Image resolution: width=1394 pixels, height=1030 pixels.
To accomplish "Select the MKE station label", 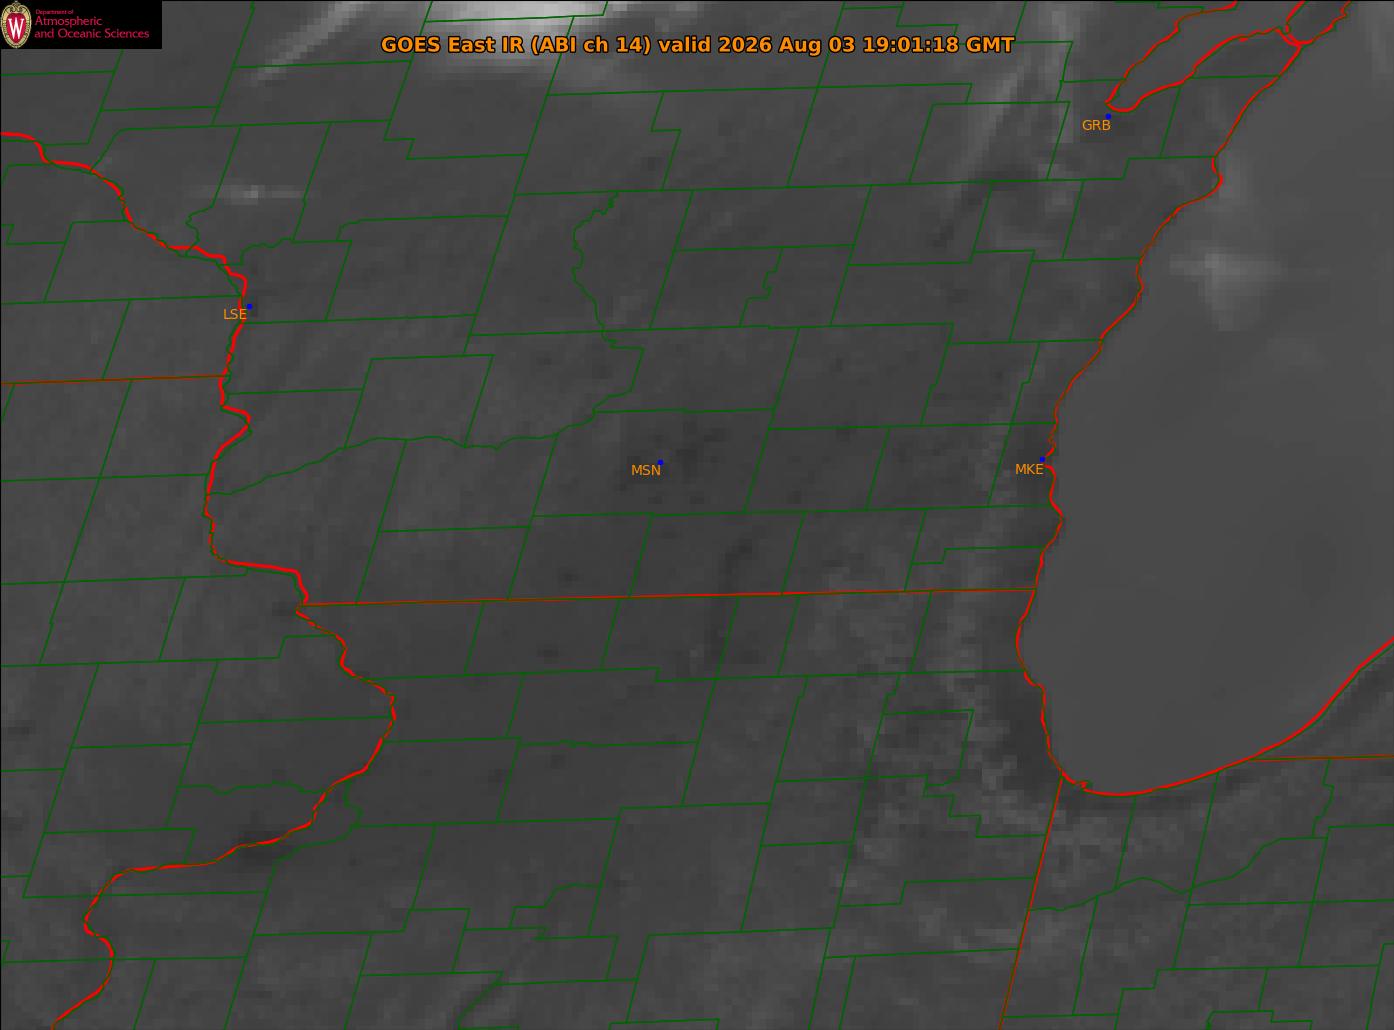I will 1029,469.
